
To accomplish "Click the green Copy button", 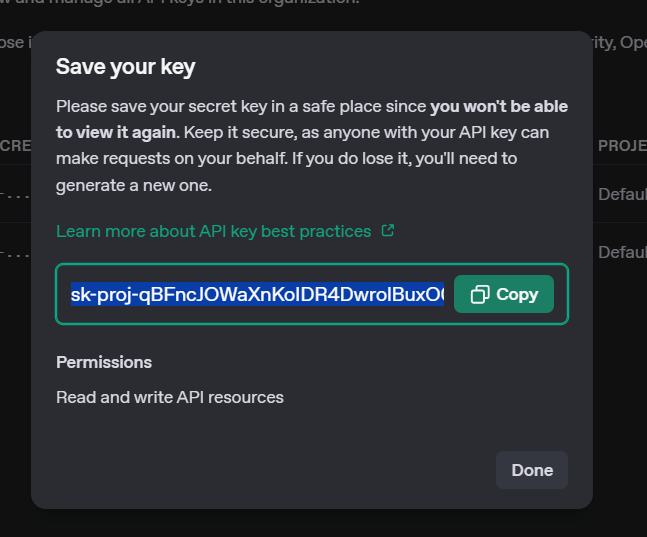I will 503,294.
